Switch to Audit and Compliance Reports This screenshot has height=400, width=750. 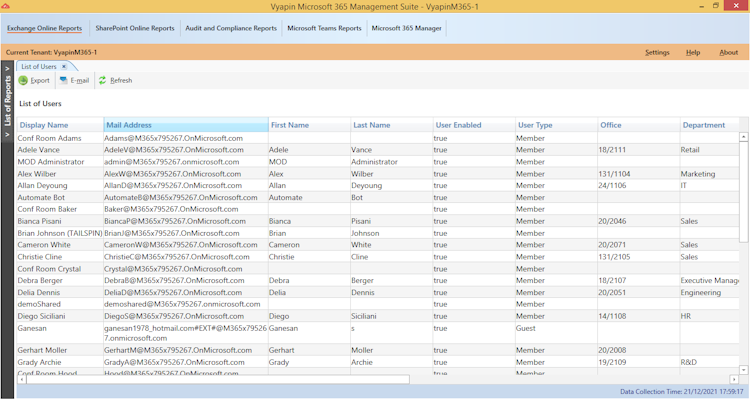tap(231, 28)
